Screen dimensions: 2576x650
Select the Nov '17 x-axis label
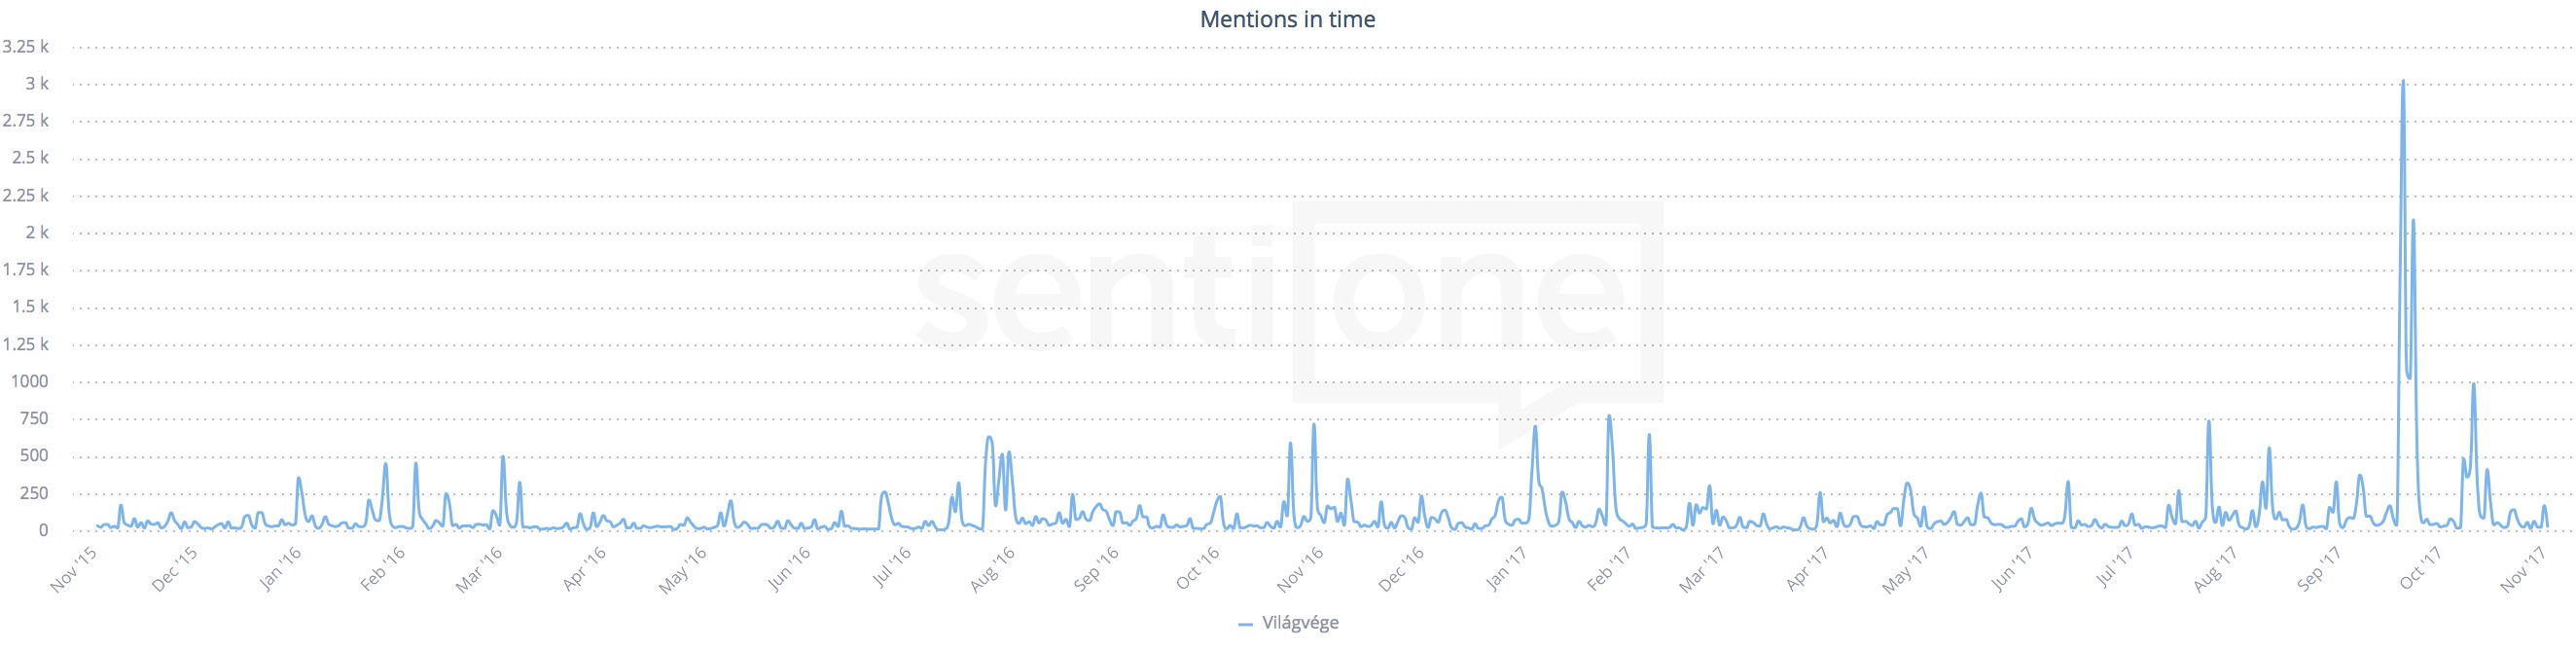tap(2522, 569)
